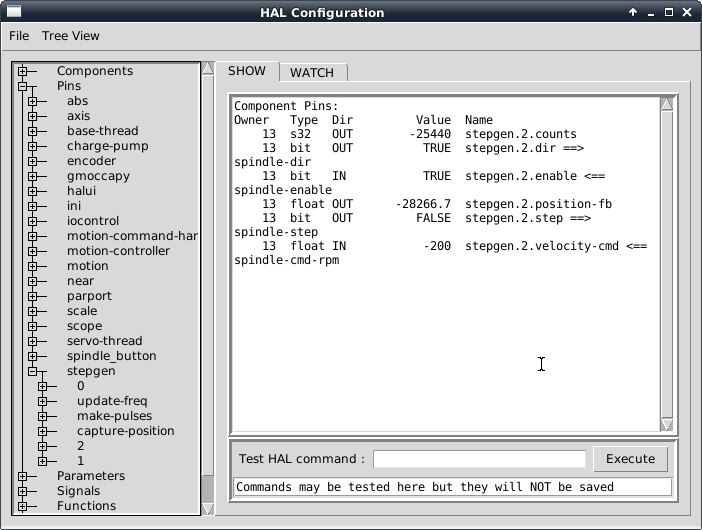
Task: Expand the Signals tree node
Action: (22, 491)
